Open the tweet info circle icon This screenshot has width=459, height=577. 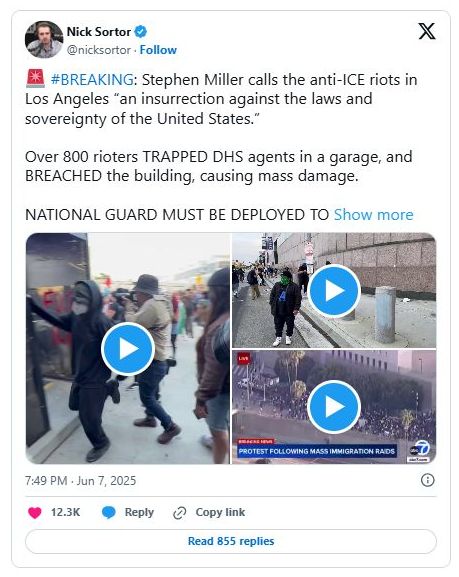pyautogui.click(x=427, y=480)
